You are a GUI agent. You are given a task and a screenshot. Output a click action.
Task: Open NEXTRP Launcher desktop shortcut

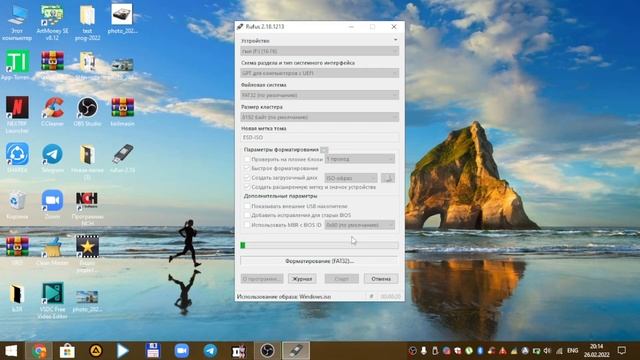point(17,115)
